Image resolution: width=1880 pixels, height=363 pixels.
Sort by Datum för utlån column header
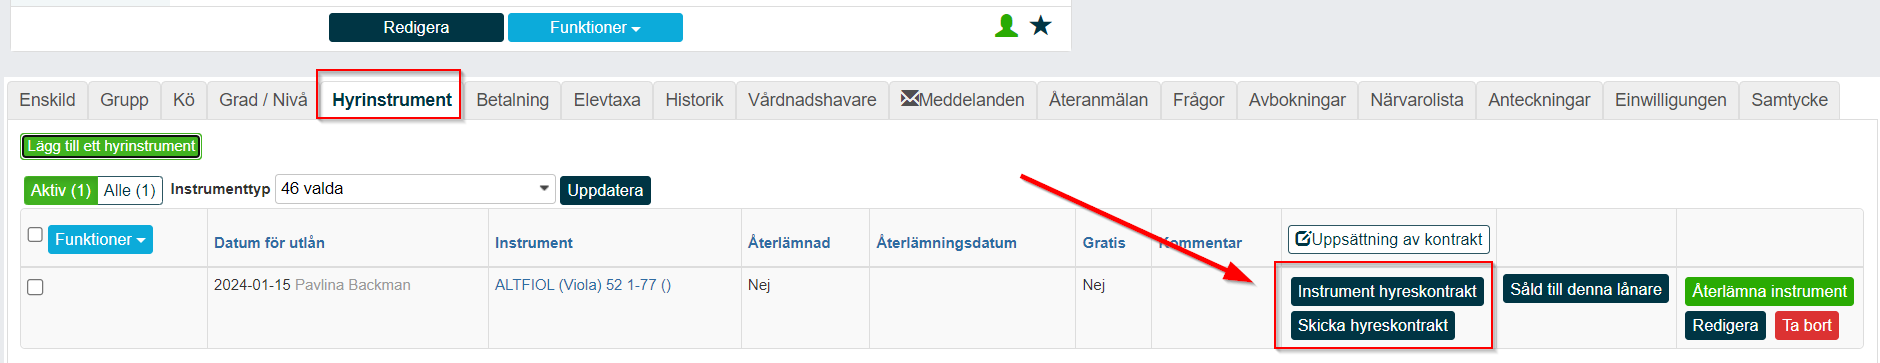pyautogui.click(x=269, y=243)
